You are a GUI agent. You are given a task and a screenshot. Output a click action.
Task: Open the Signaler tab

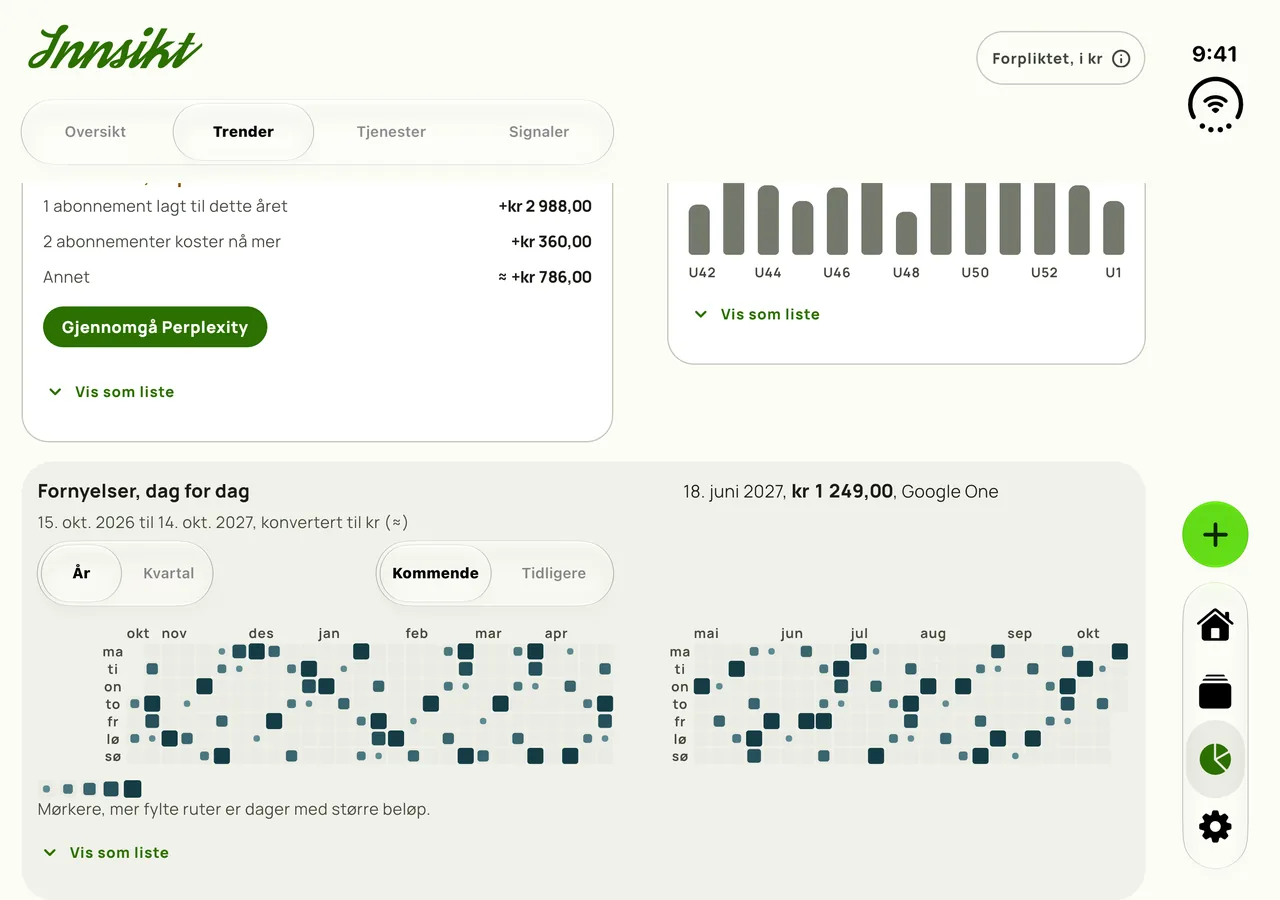point(539,132)
